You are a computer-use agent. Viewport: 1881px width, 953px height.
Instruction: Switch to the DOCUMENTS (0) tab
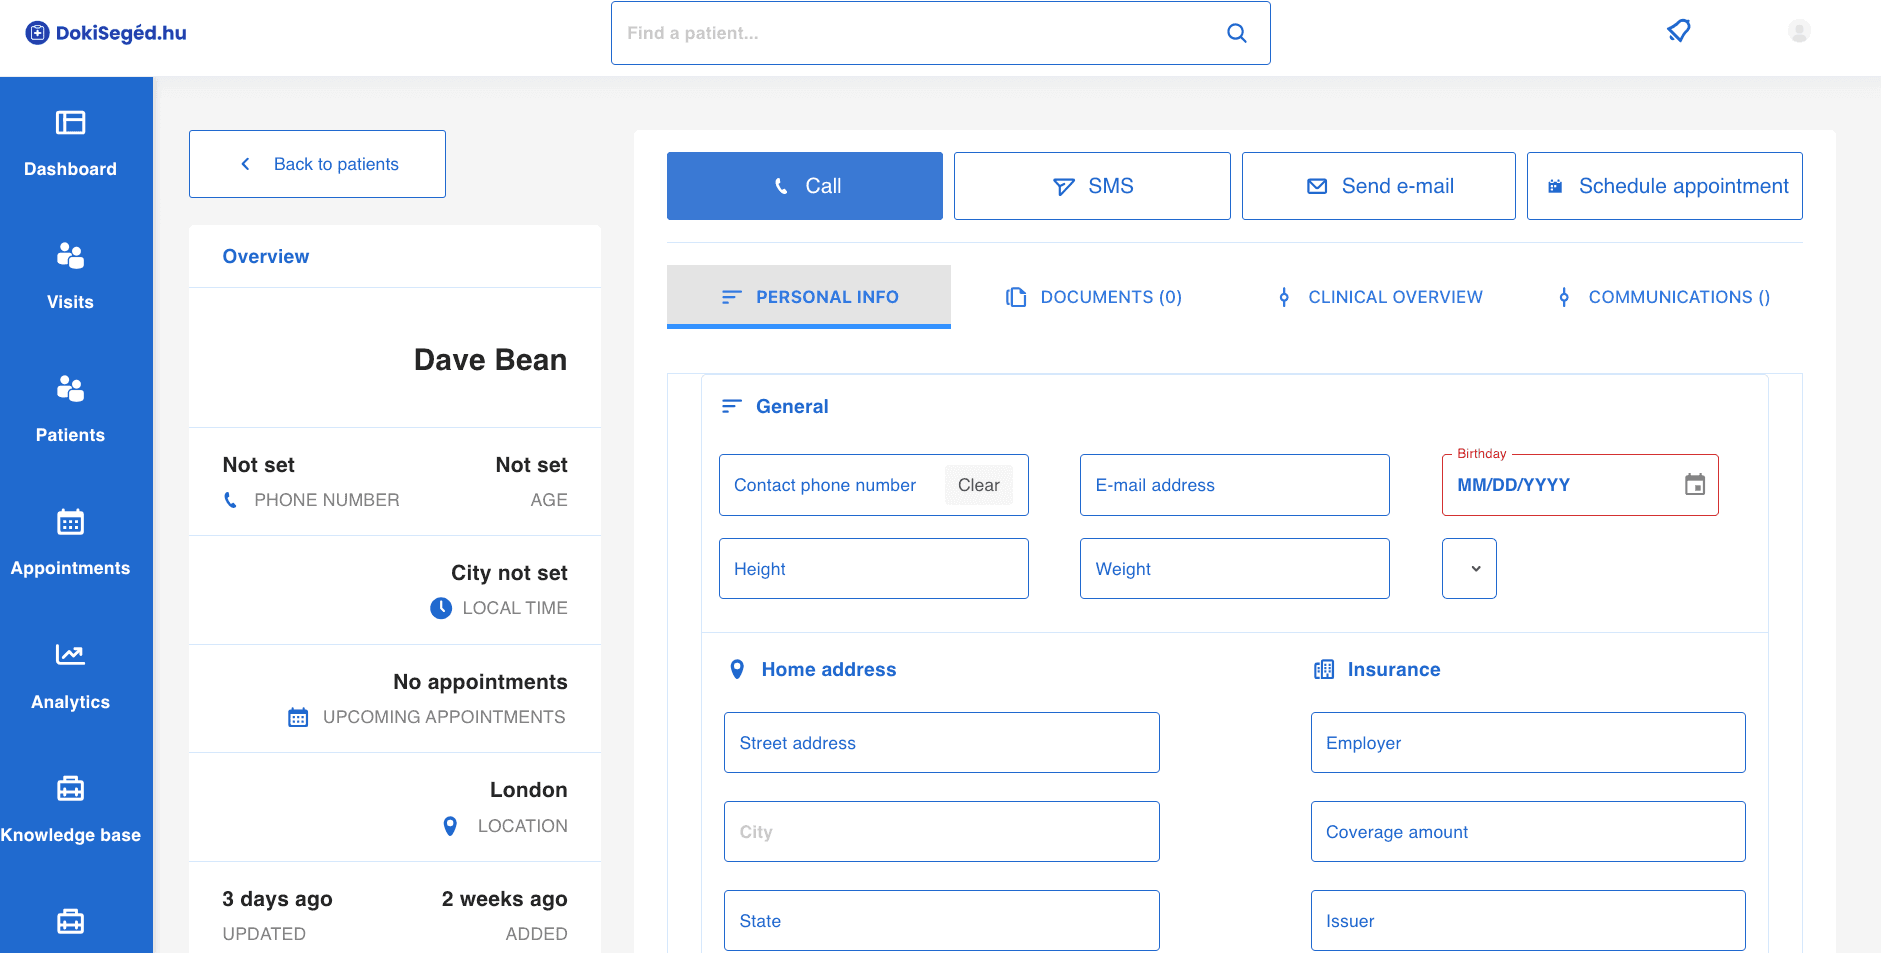point(1094,297)
